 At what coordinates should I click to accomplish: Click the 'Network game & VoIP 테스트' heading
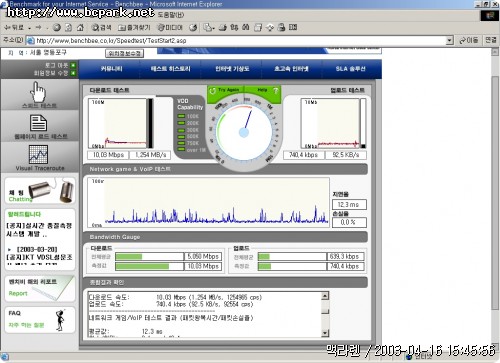tap(130, 169)
